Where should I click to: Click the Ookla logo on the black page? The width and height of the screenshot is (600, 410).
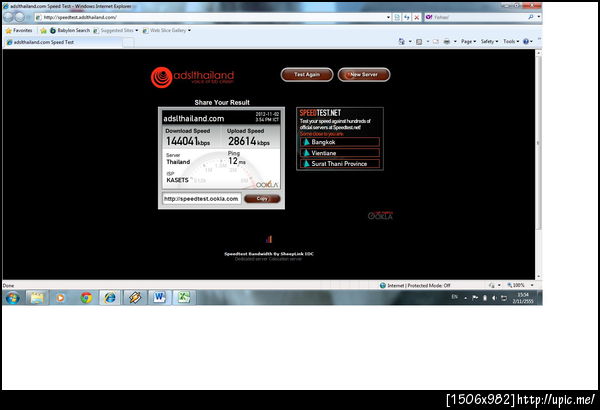tap(380, 216)
